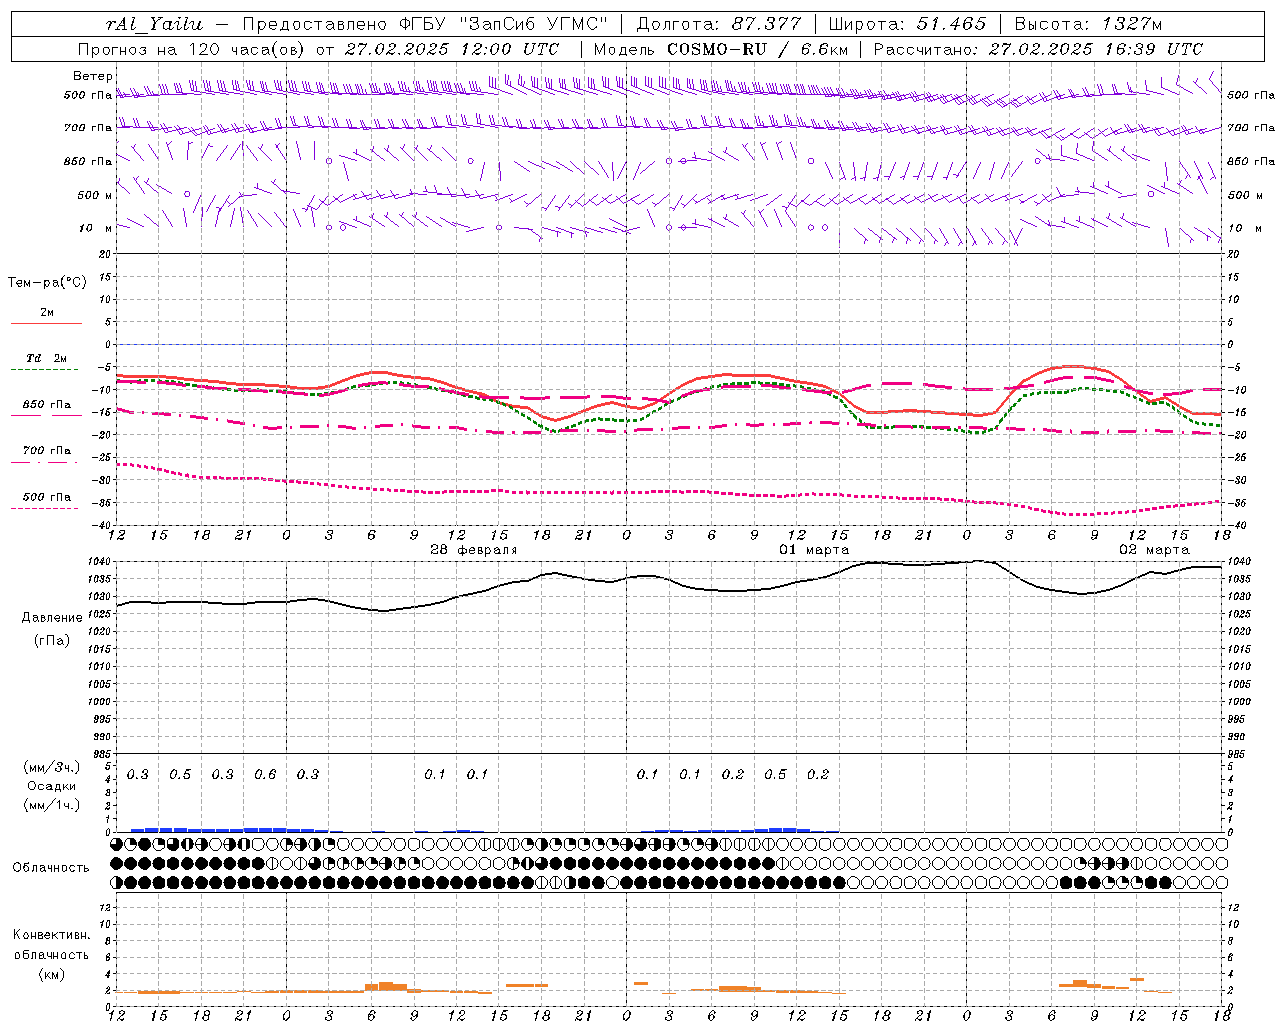Click 'Предоставлено ФГБУ "ЗапСиб УГМС"' provider text
The image size is (1280, 1024).
point(426,25)
